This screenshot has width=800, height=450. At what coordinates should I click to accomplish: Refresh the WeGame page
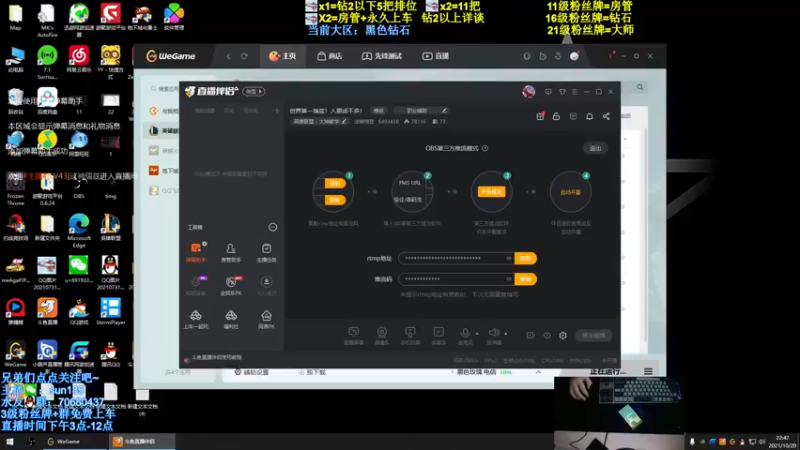pyautogui.click(x=244, y=56)
